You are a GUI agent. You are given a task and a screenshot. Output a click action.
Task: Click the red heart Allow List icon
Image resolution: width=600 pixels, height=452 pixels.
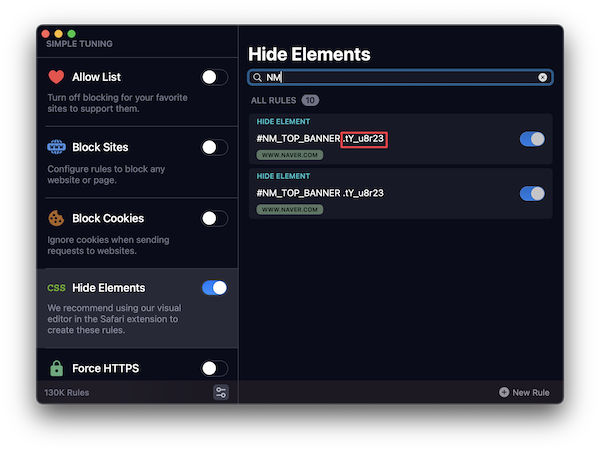pyautogui.click(x=56, y=77)
